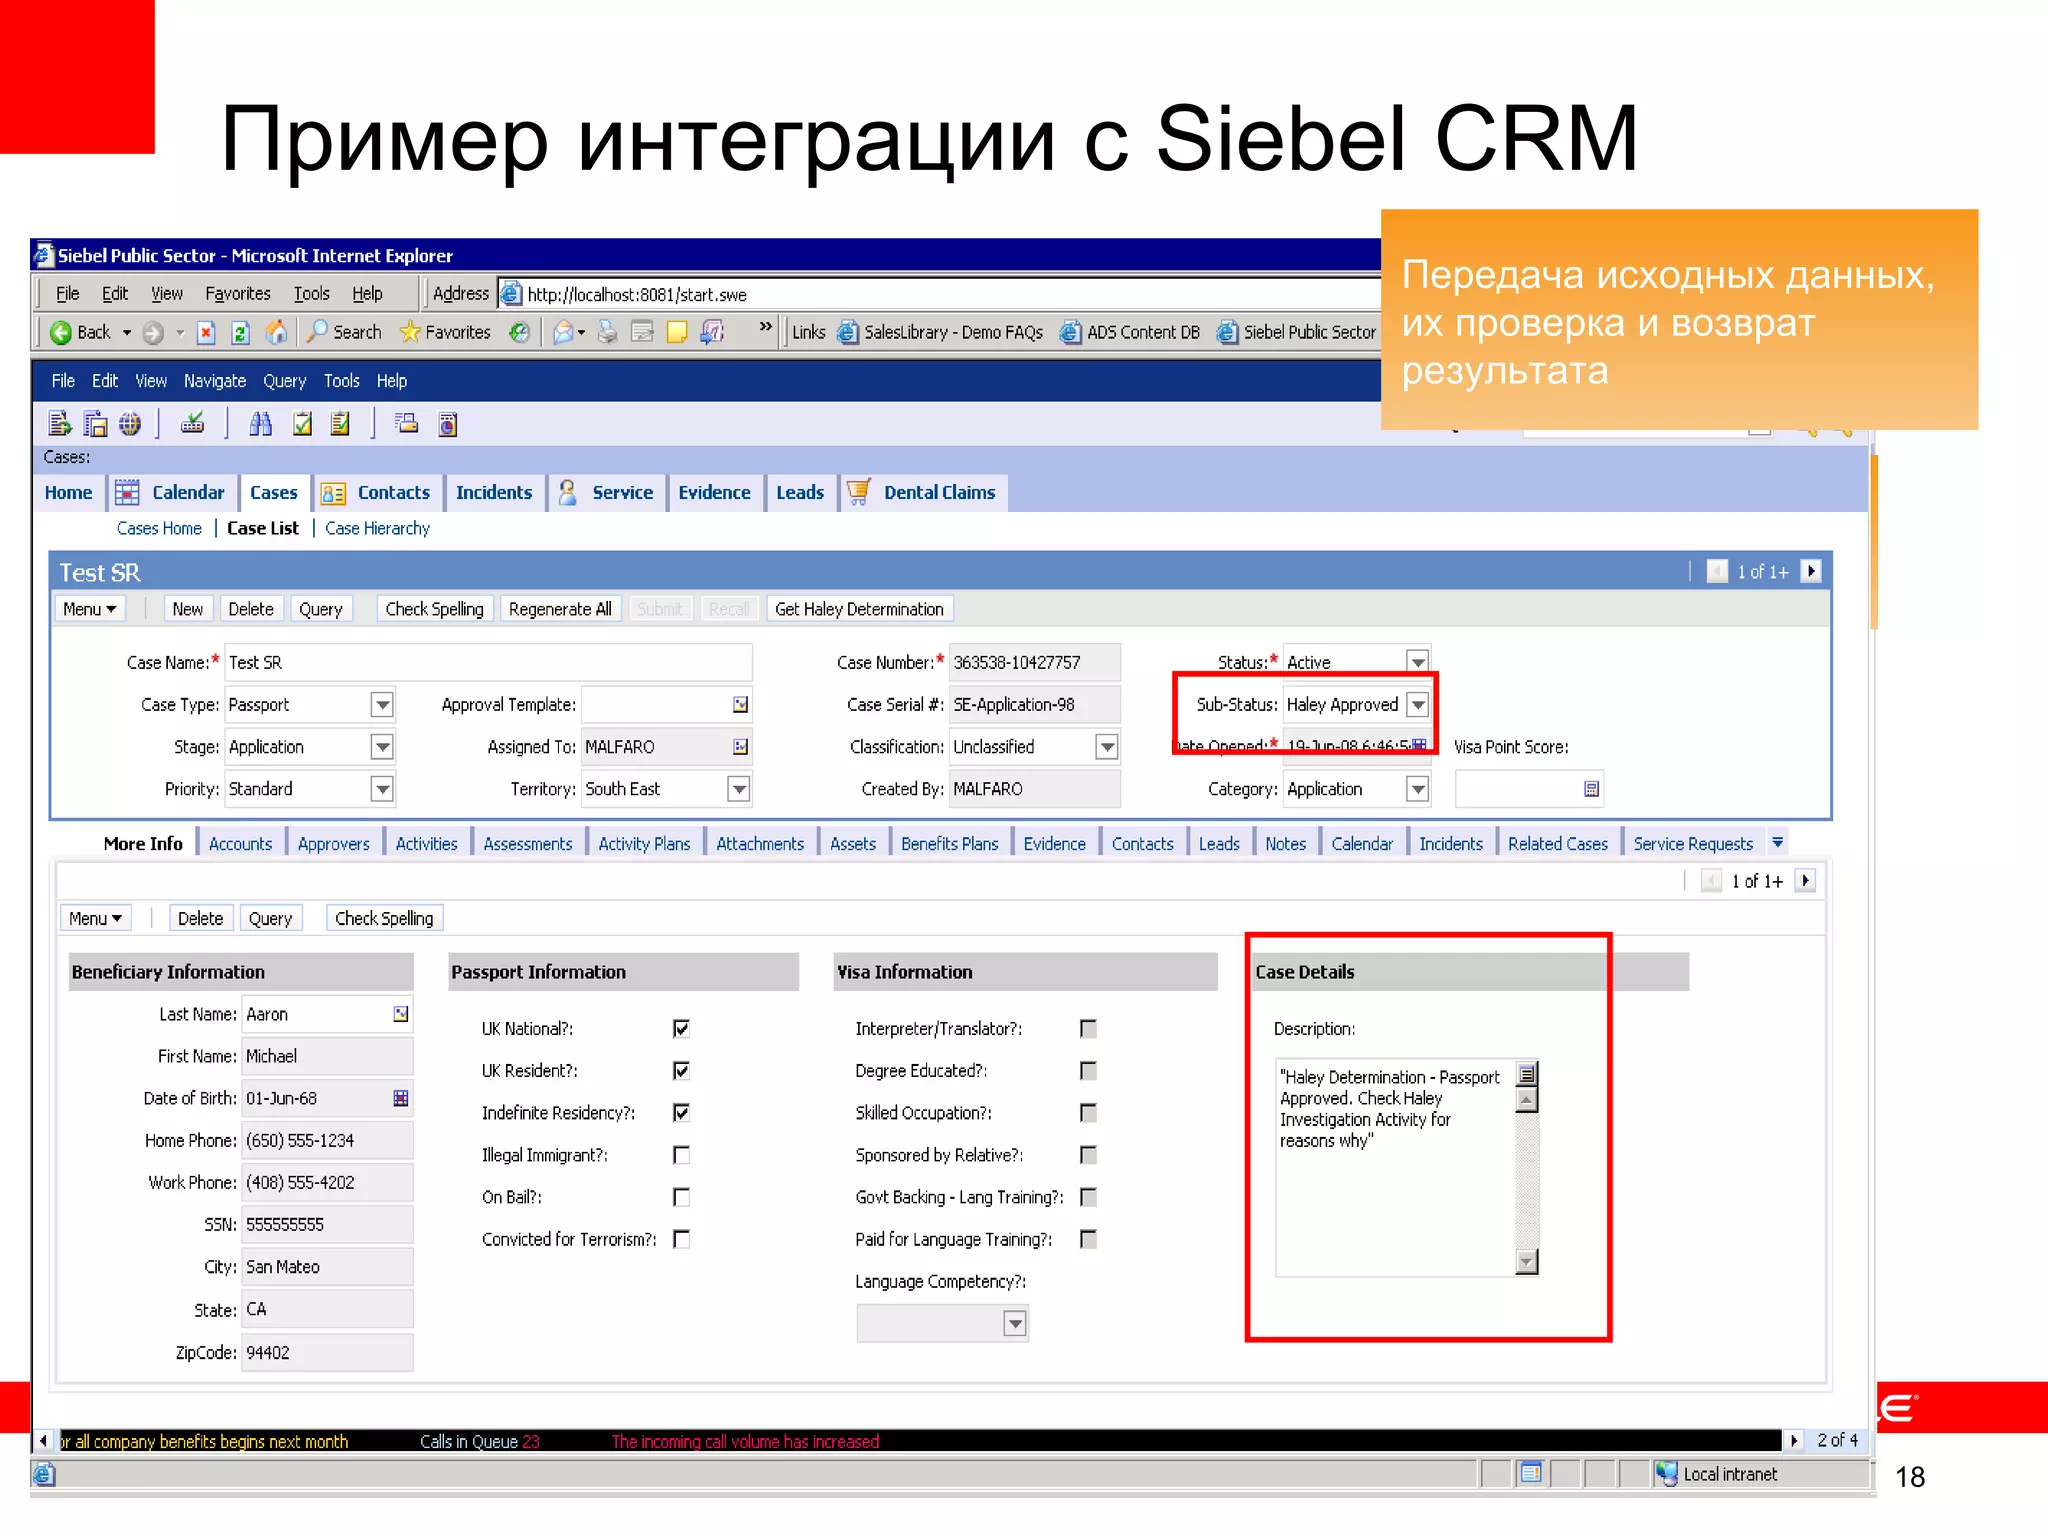Open the Approvers view tab
This screenshot has height=1536, width=2048.
[x=334, y=844]
